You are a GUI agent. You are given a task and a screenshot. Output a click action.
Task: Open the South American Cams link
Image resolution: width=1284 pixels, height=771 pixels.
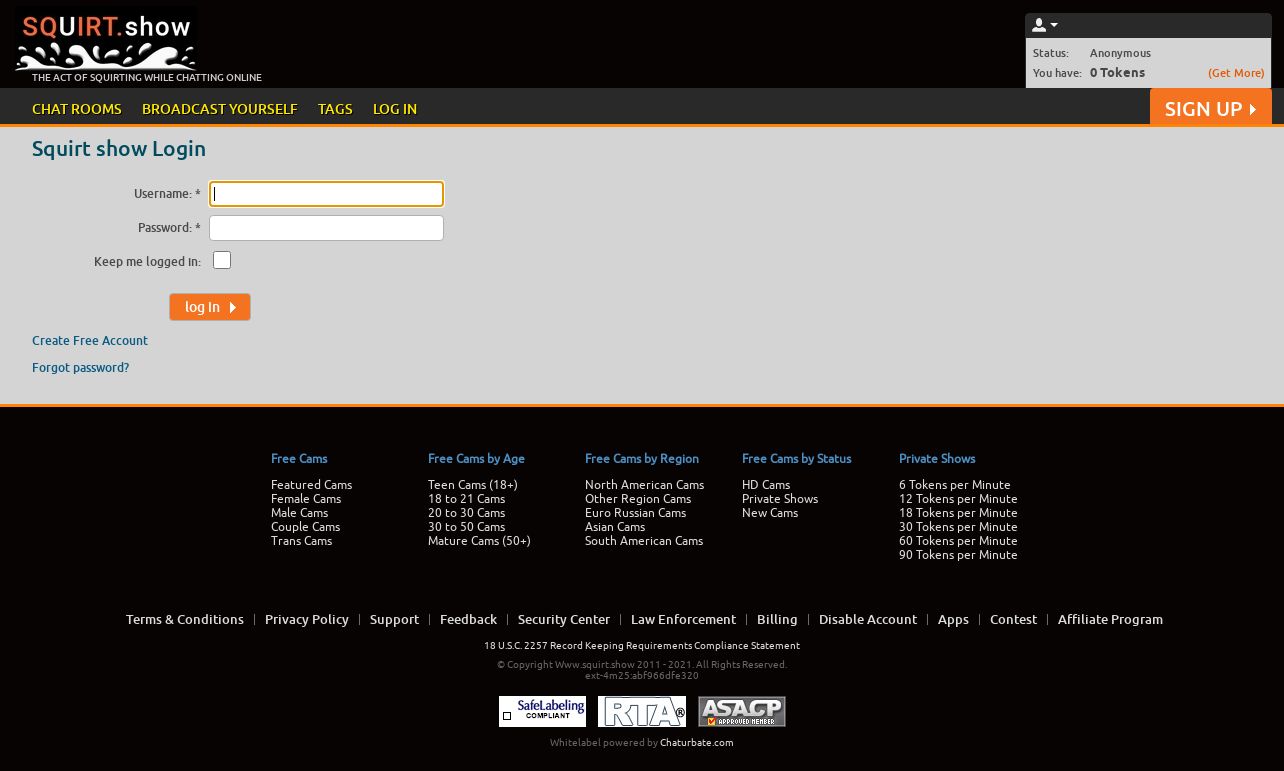coord(644,540)
